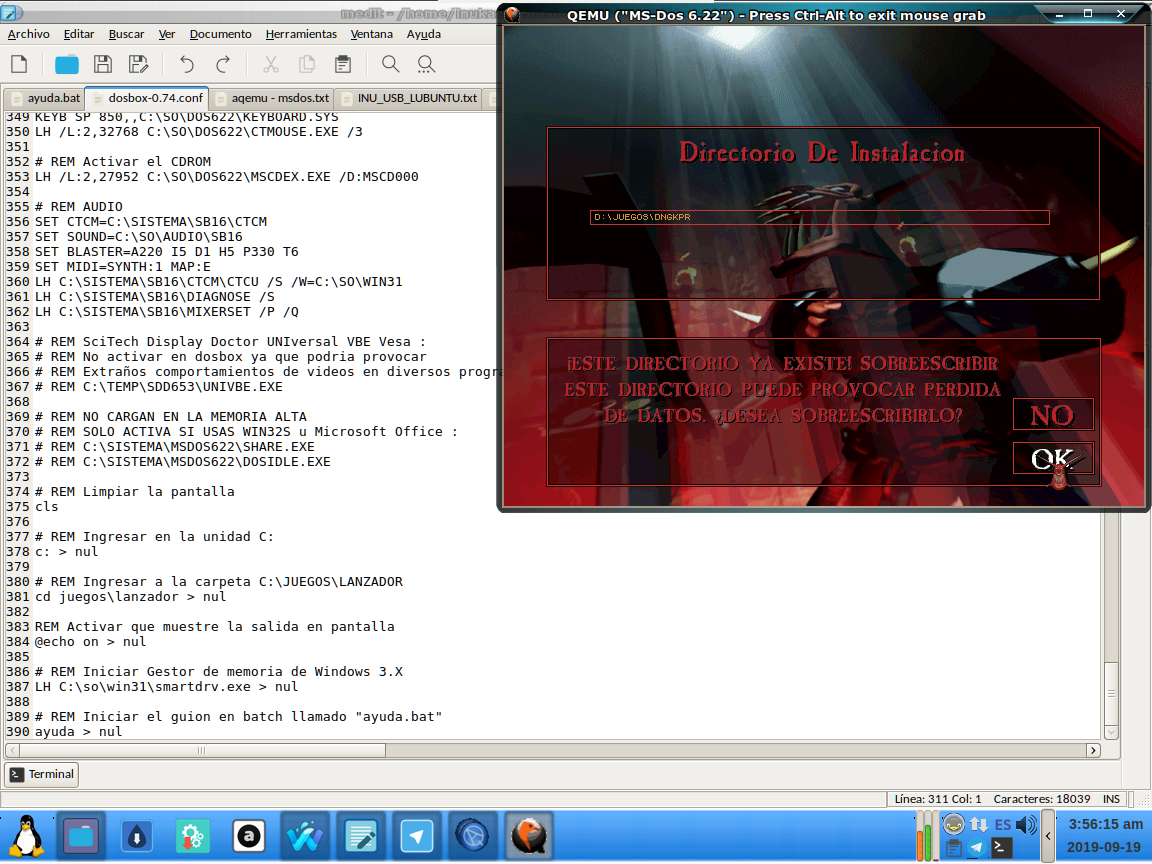Switch to the QEMU taskbar icon

coord(528,836)
